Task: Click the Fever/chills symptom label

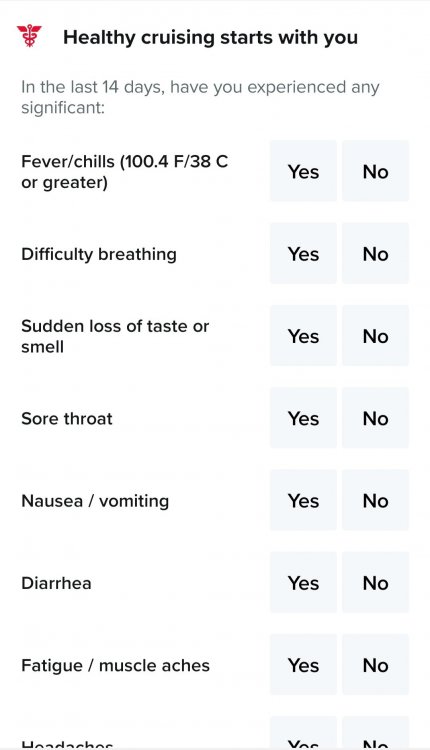Action: [x=124, y=171]
